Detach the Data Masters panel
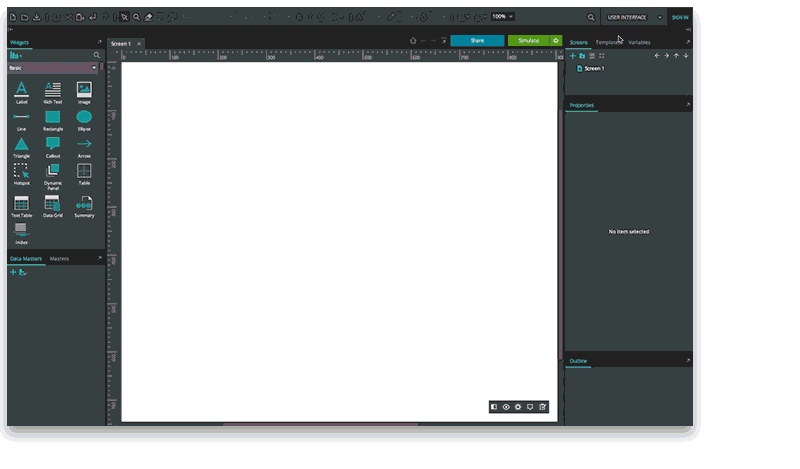This screenshot has height=469, width=800. tap(99, 258)
